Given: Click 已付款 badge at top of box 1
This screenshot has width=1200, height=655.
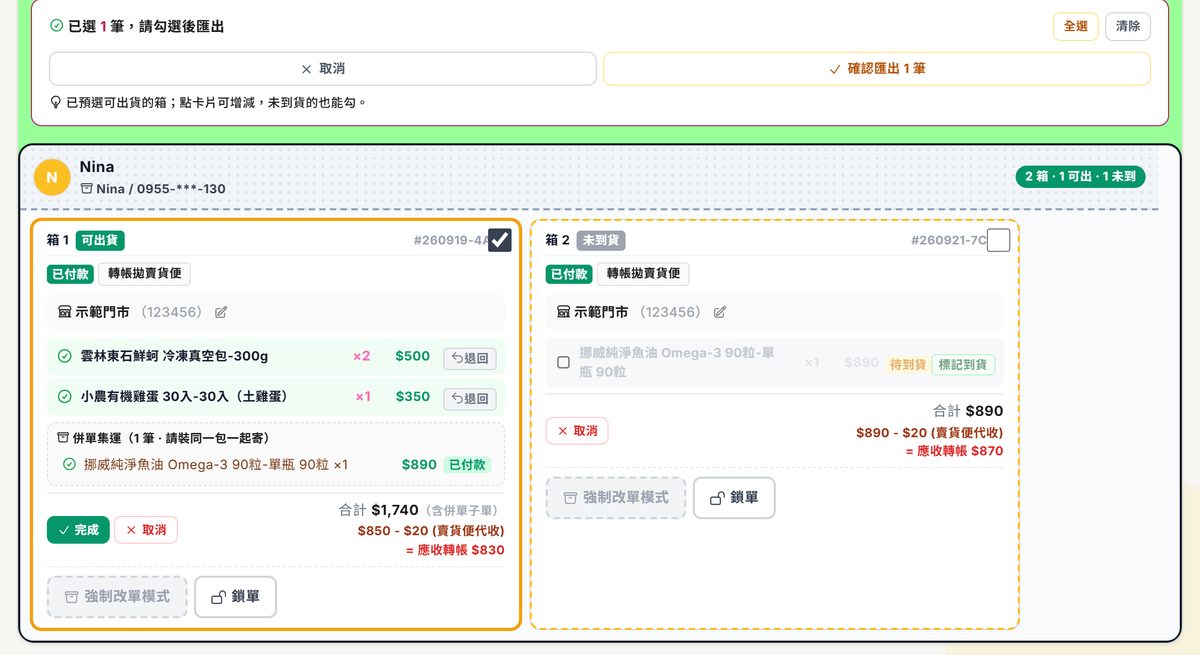Looking at the screenshot, I should coord(68,274).
